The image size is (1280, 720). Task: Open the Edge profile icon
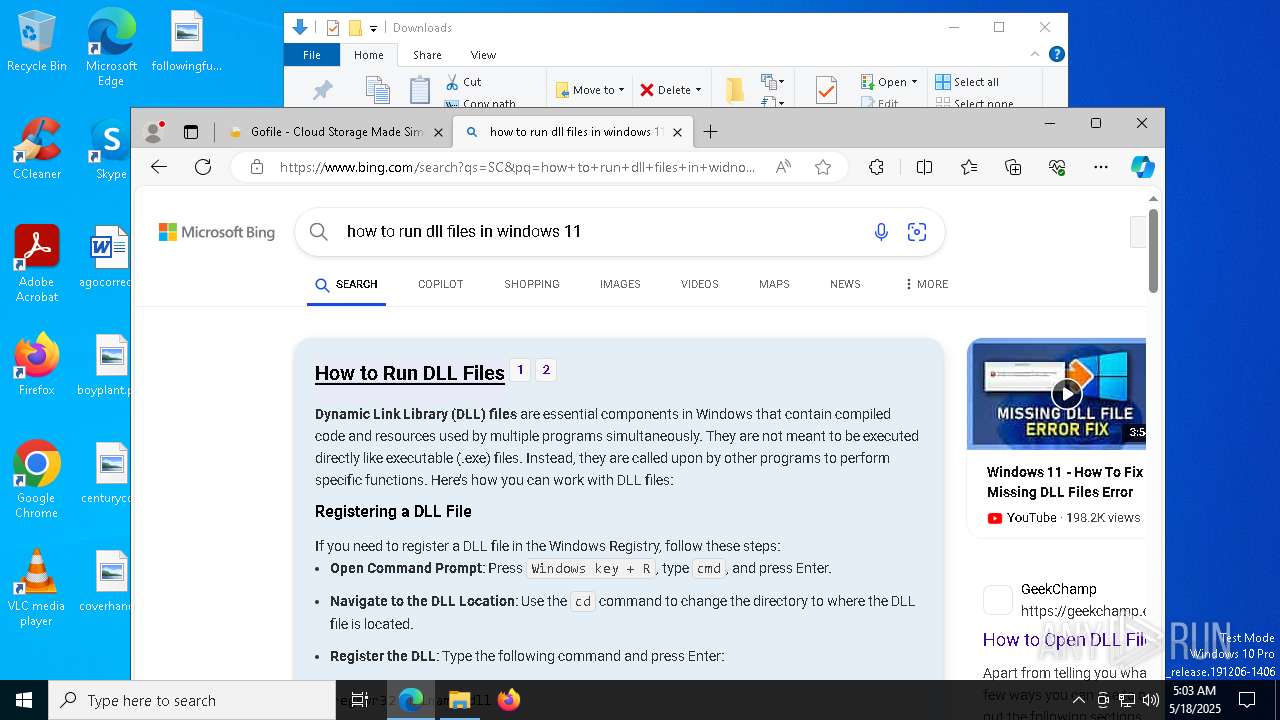click(x=154, y=131)
